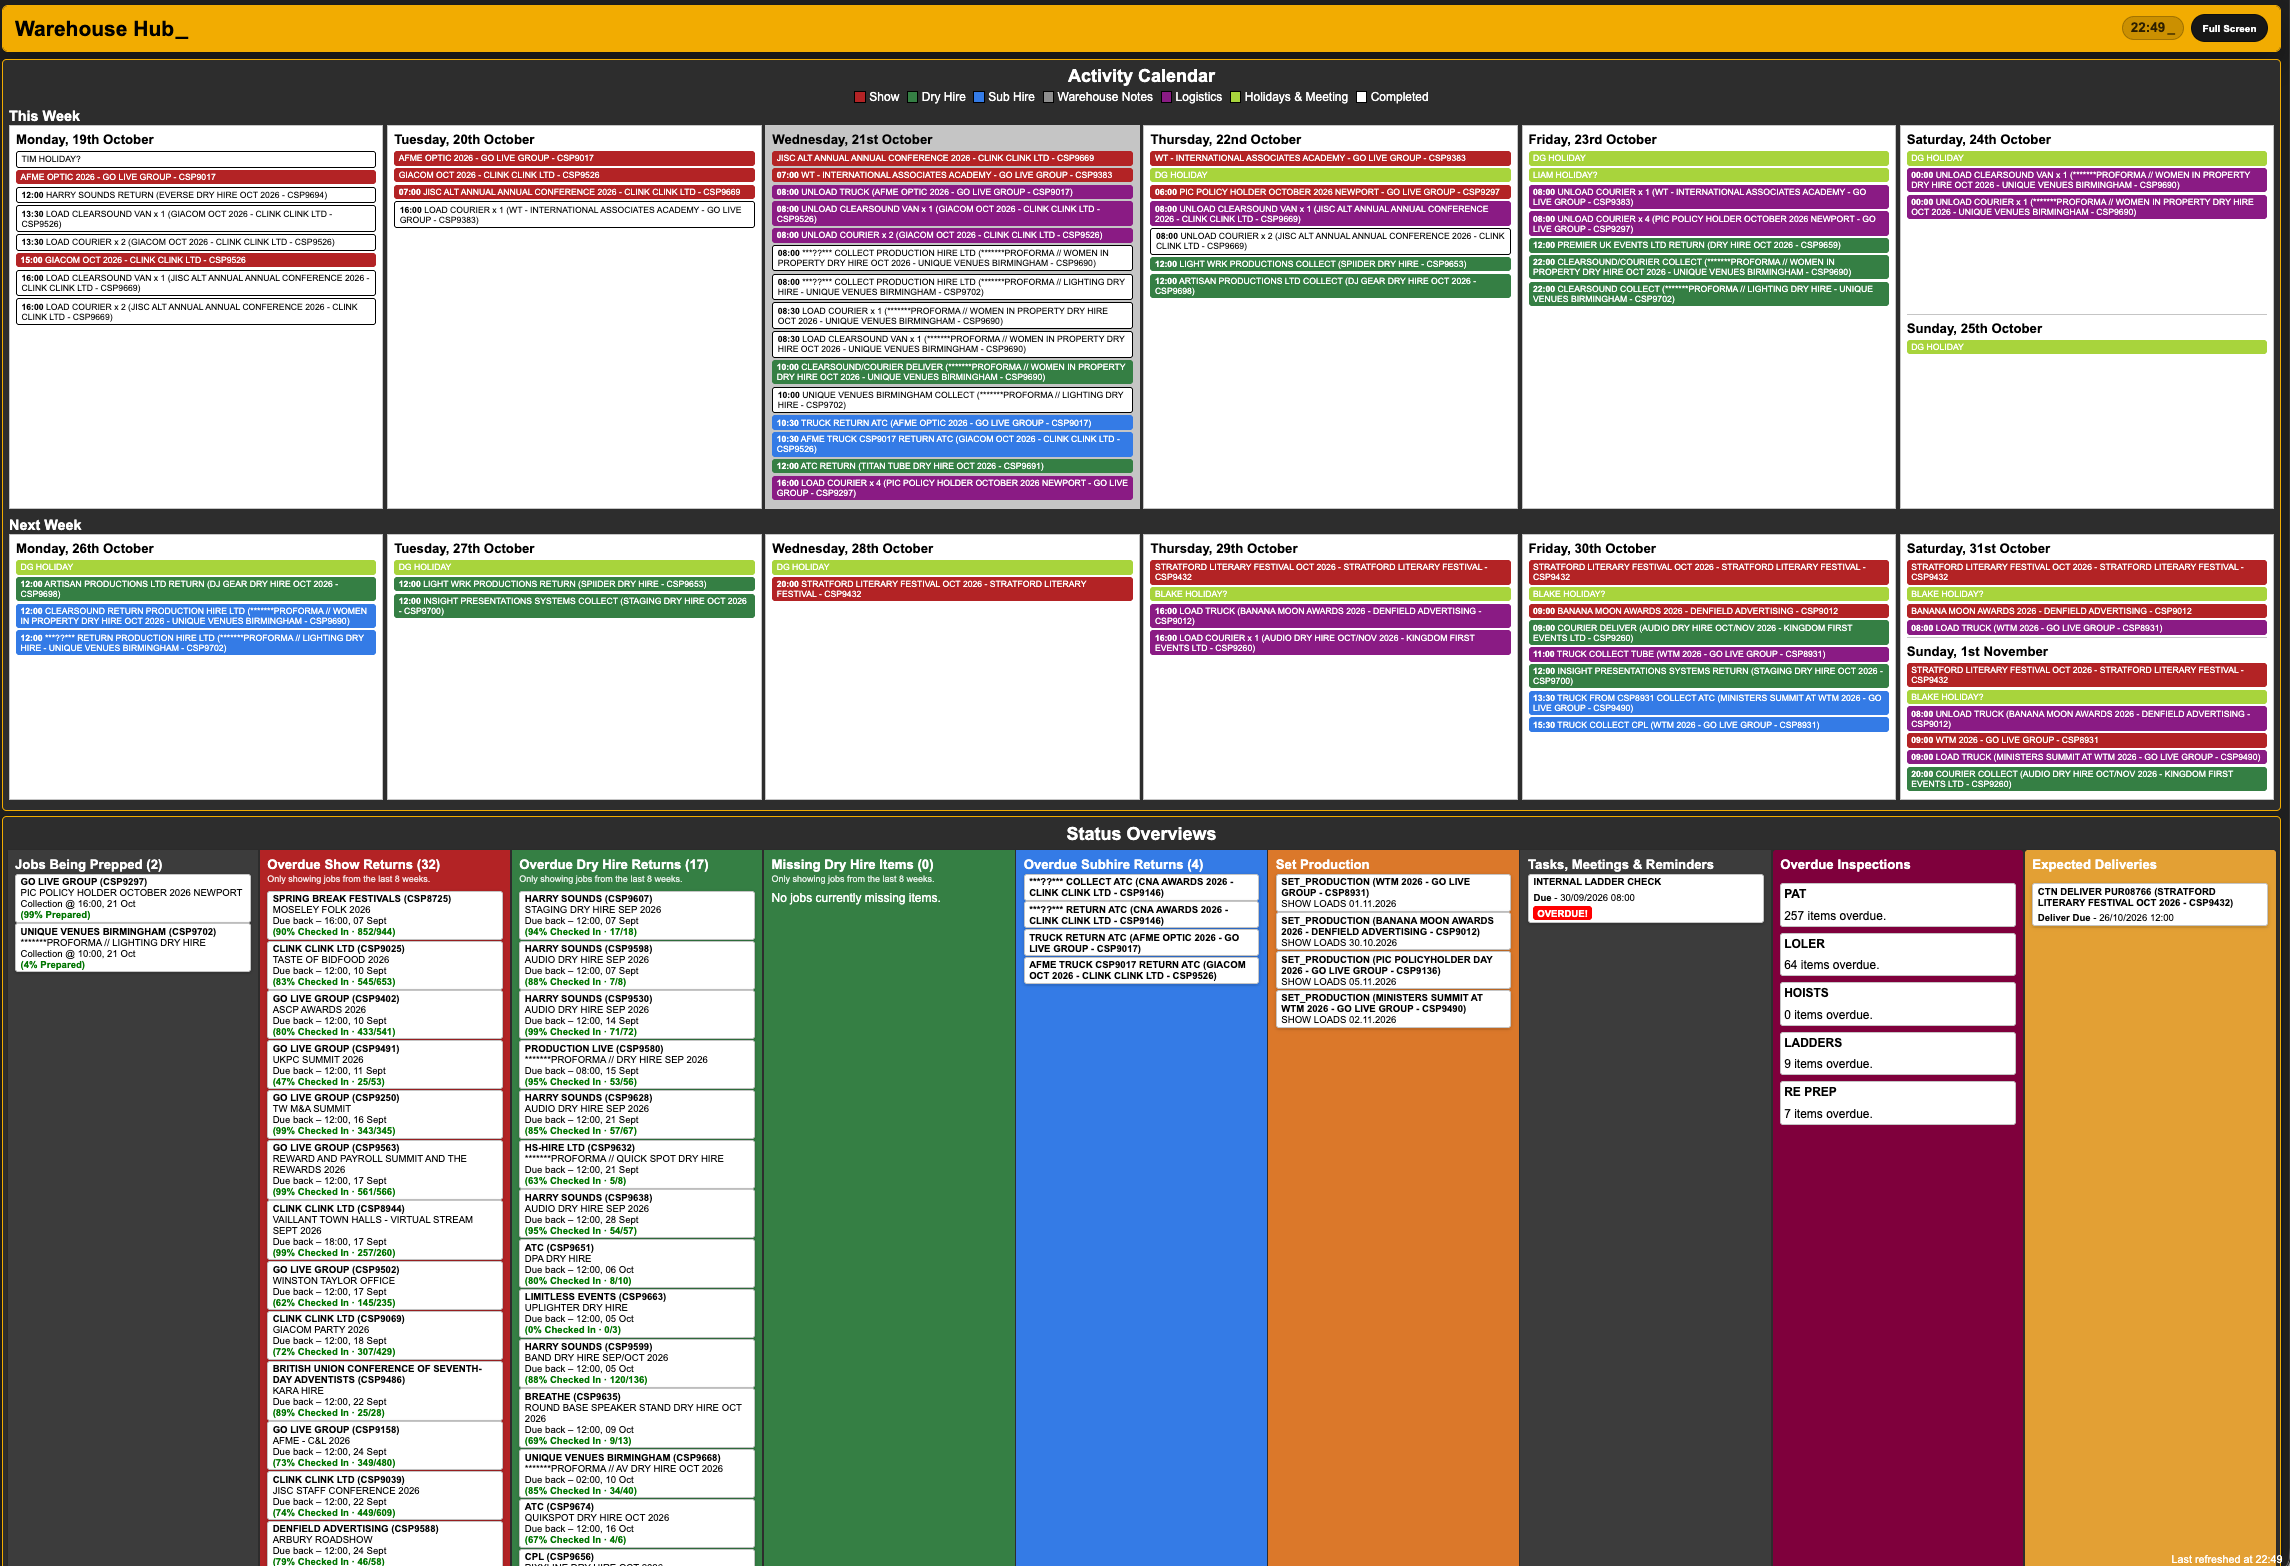Open 12:00 PREMIER UK EVENTS LTD RETURN event
Image resolution: width=2290 pixels, height=1566 pixels.
click(x=1708, y=245)
